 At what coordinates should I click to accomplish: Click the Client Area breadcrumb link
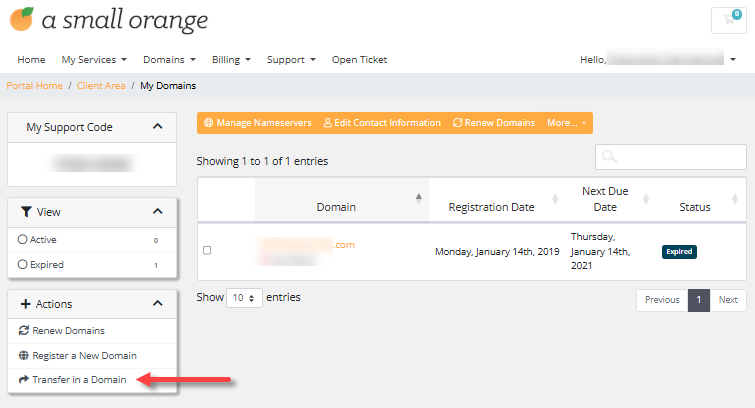point(101,86)
